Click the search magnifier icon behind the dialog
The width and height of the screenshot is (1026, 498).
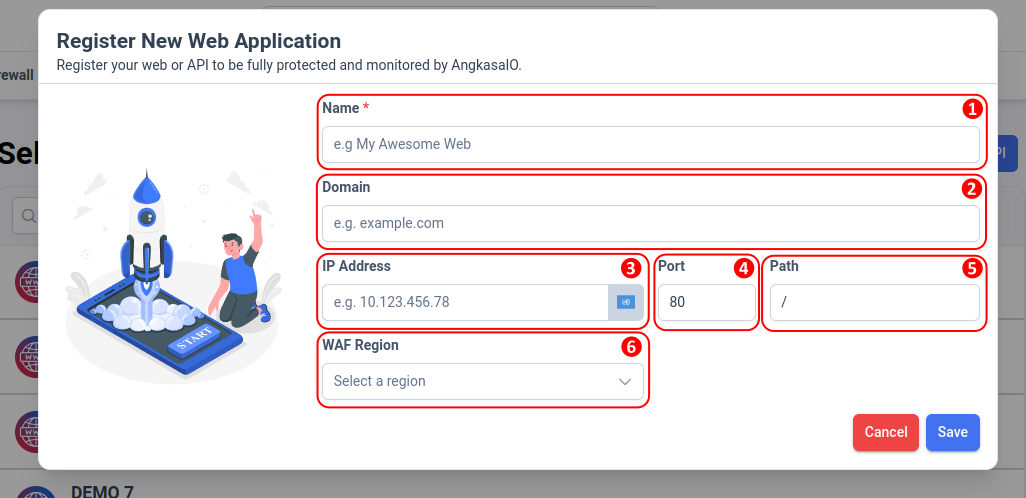click(x=28, y=216)
